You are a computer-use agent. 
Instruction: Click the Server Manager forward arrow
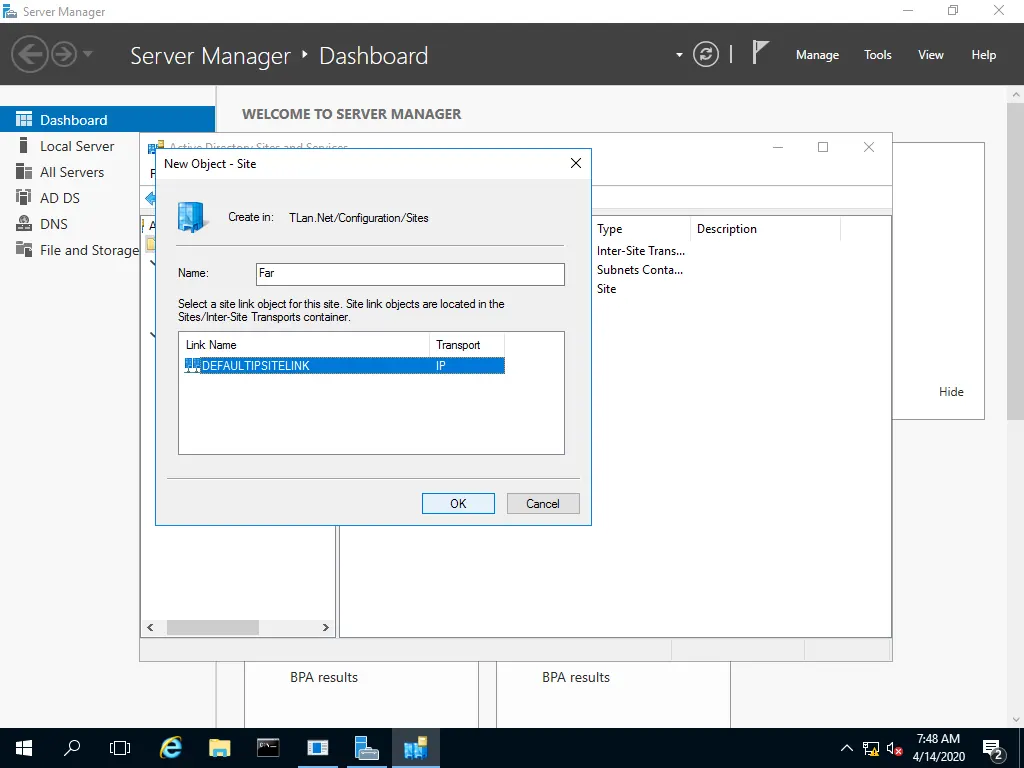point(64,54)
